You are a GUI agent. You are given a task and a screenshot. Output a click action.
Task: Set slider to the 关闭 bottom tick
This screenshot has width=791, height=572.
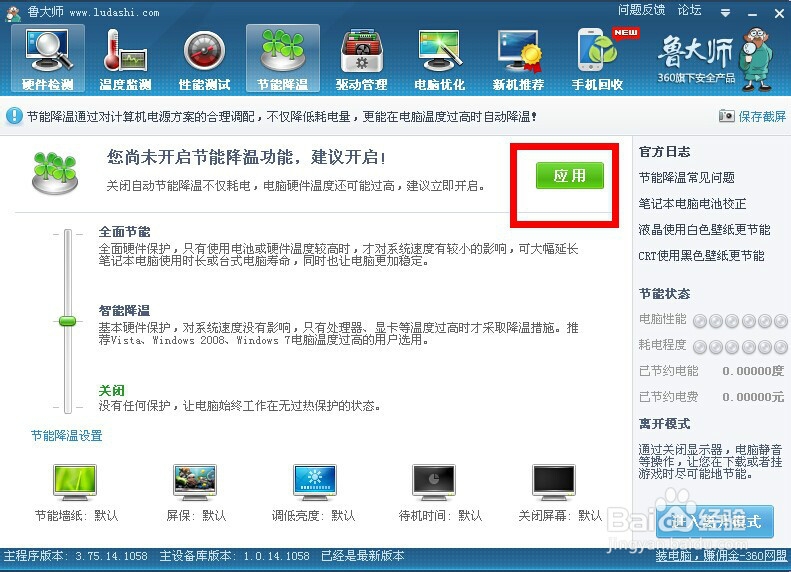68,407
